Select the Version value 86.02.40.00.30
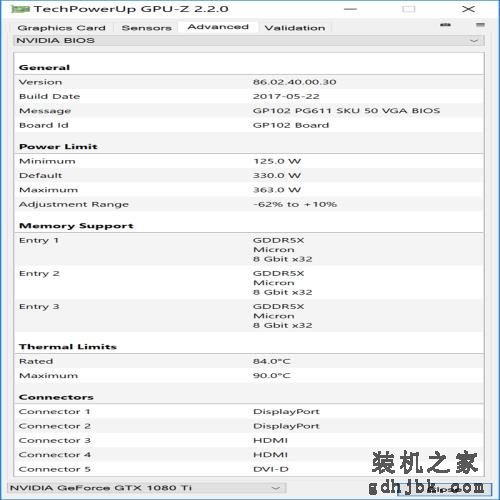 (x=295, y=82)
